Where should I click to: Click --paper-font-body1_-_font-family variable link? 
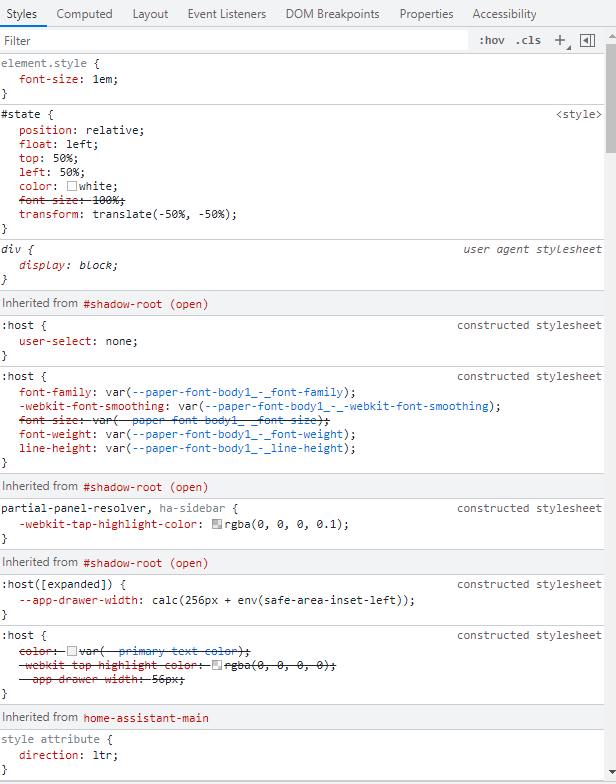click(x=238, y=392)
